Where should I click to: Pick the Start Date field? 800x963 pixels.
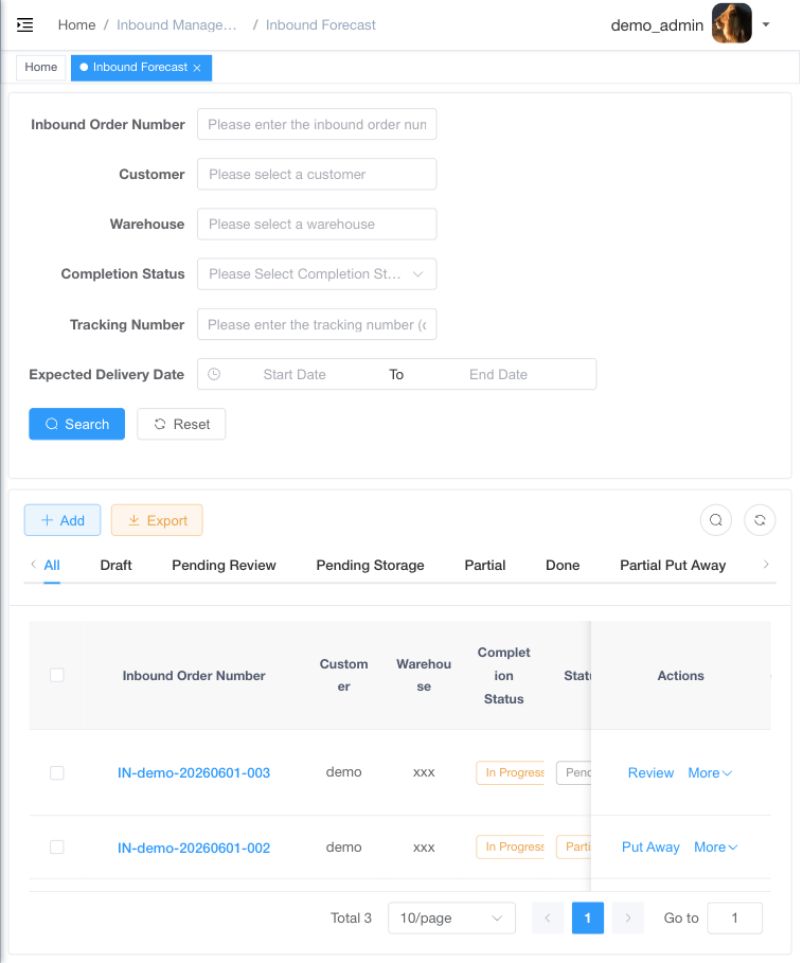click(295, 375)
